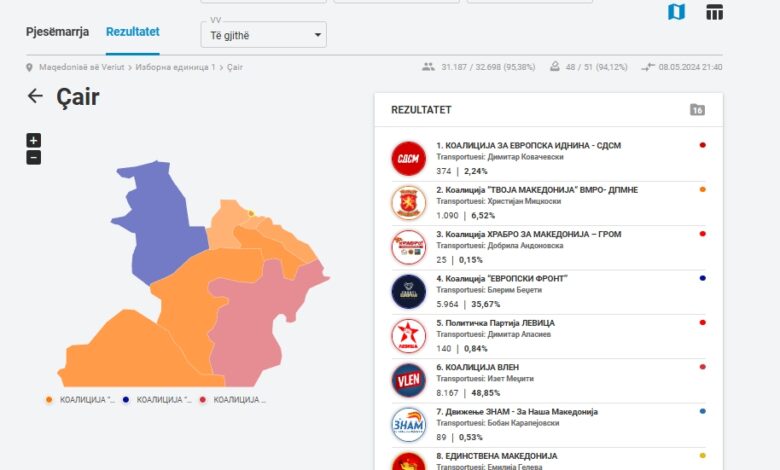Click the ZNAM party logo
The image size is (780, 470).
408,424
